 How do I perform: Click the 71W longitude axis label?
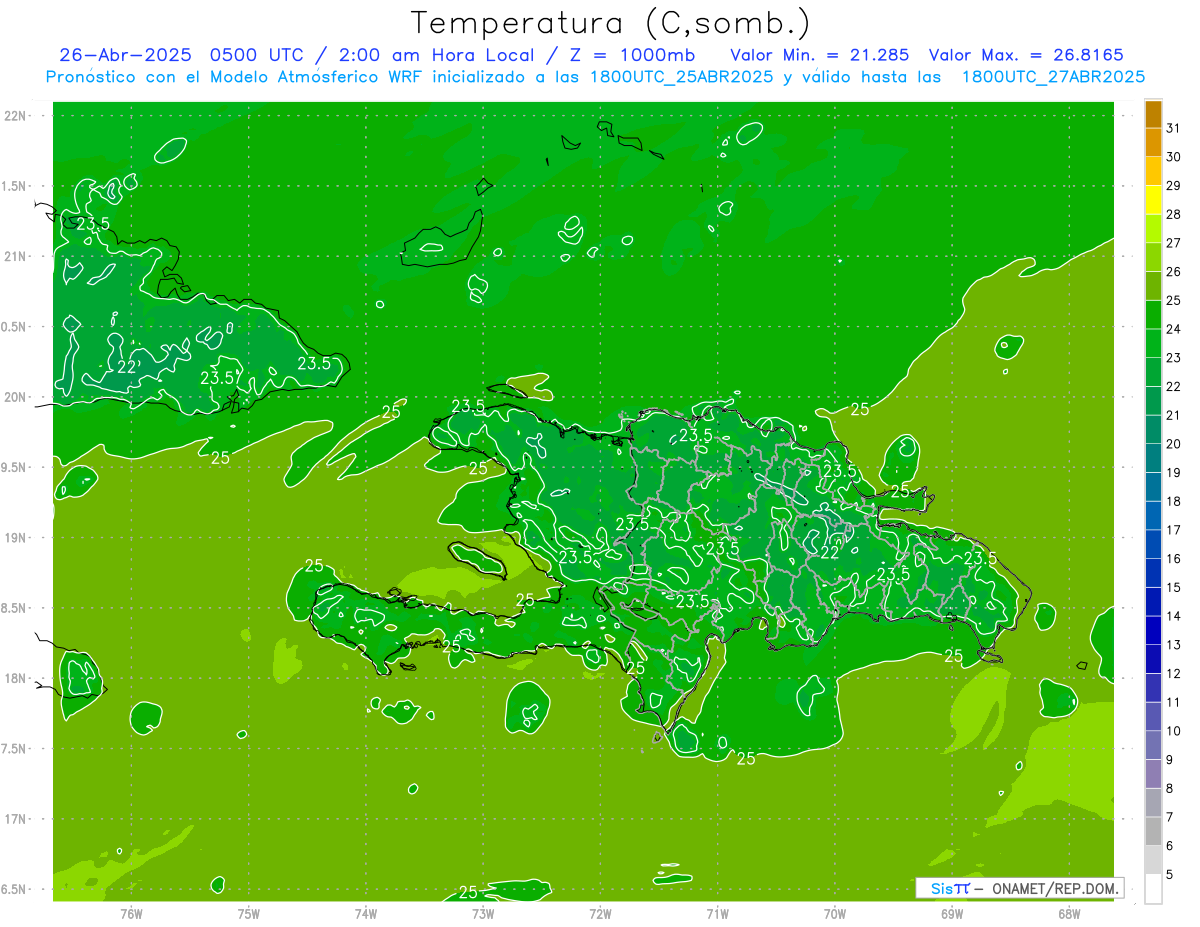717,913
